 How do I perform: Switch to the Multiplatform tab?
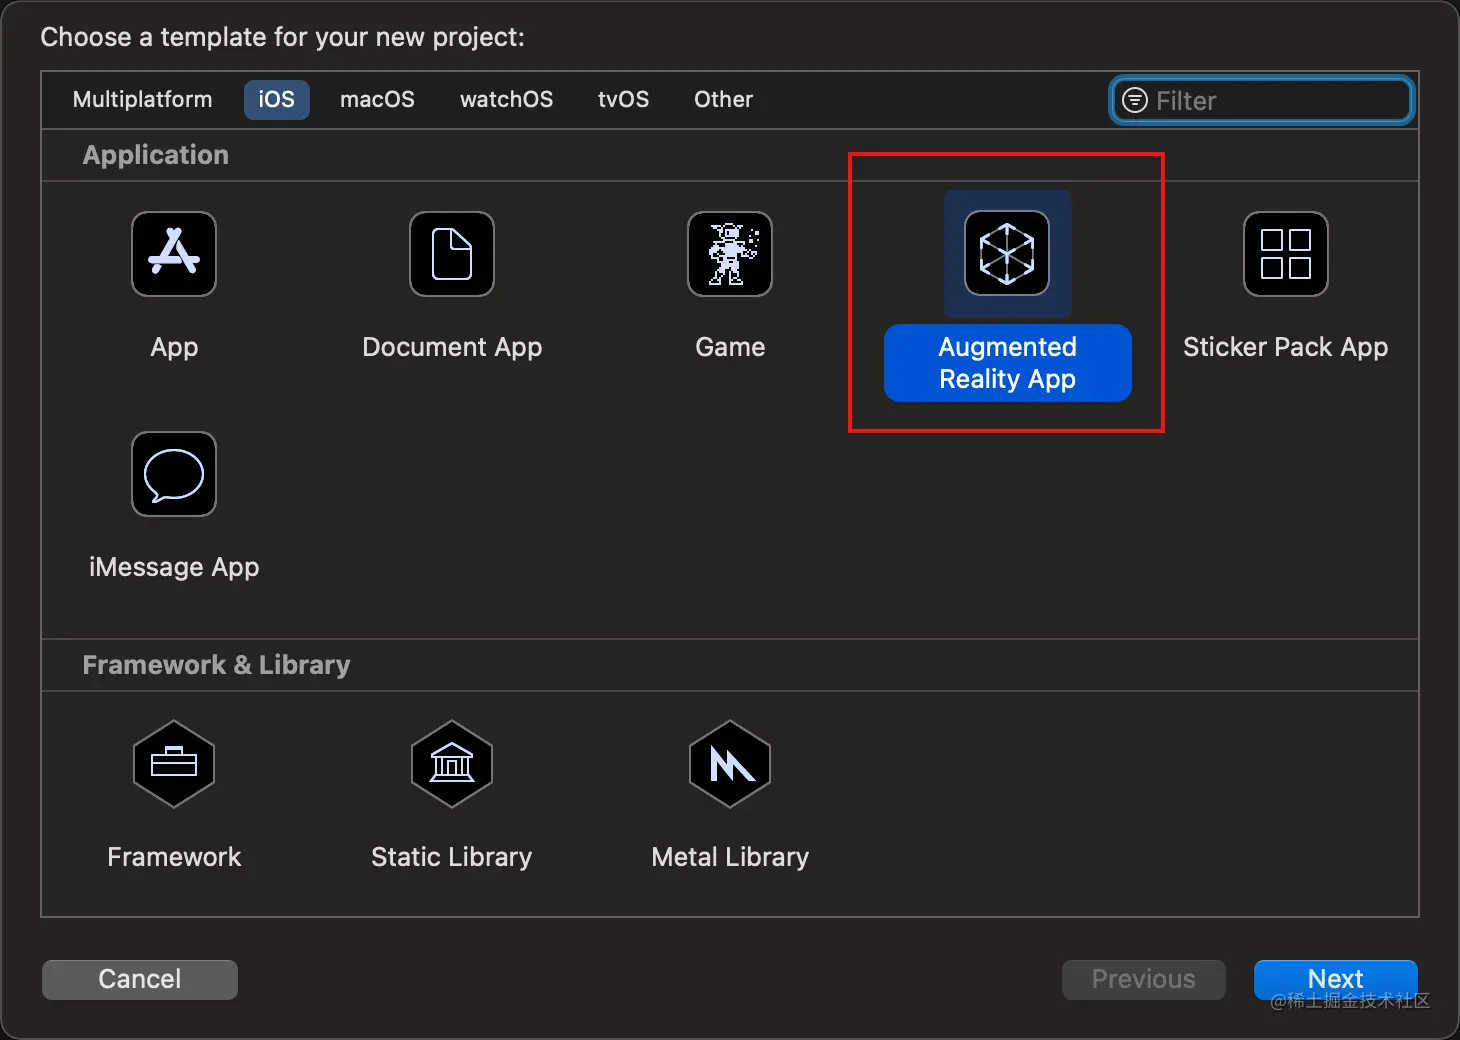[143, 100]
